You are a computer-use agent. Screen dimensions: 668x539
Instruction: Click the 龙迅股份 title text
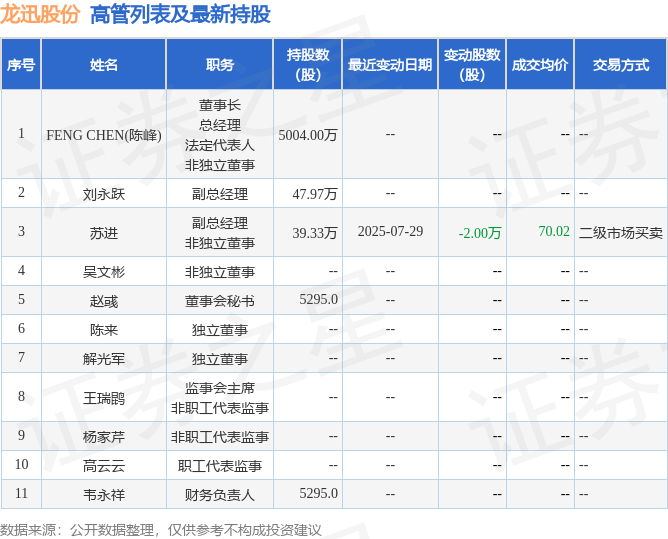click(40, 14)
